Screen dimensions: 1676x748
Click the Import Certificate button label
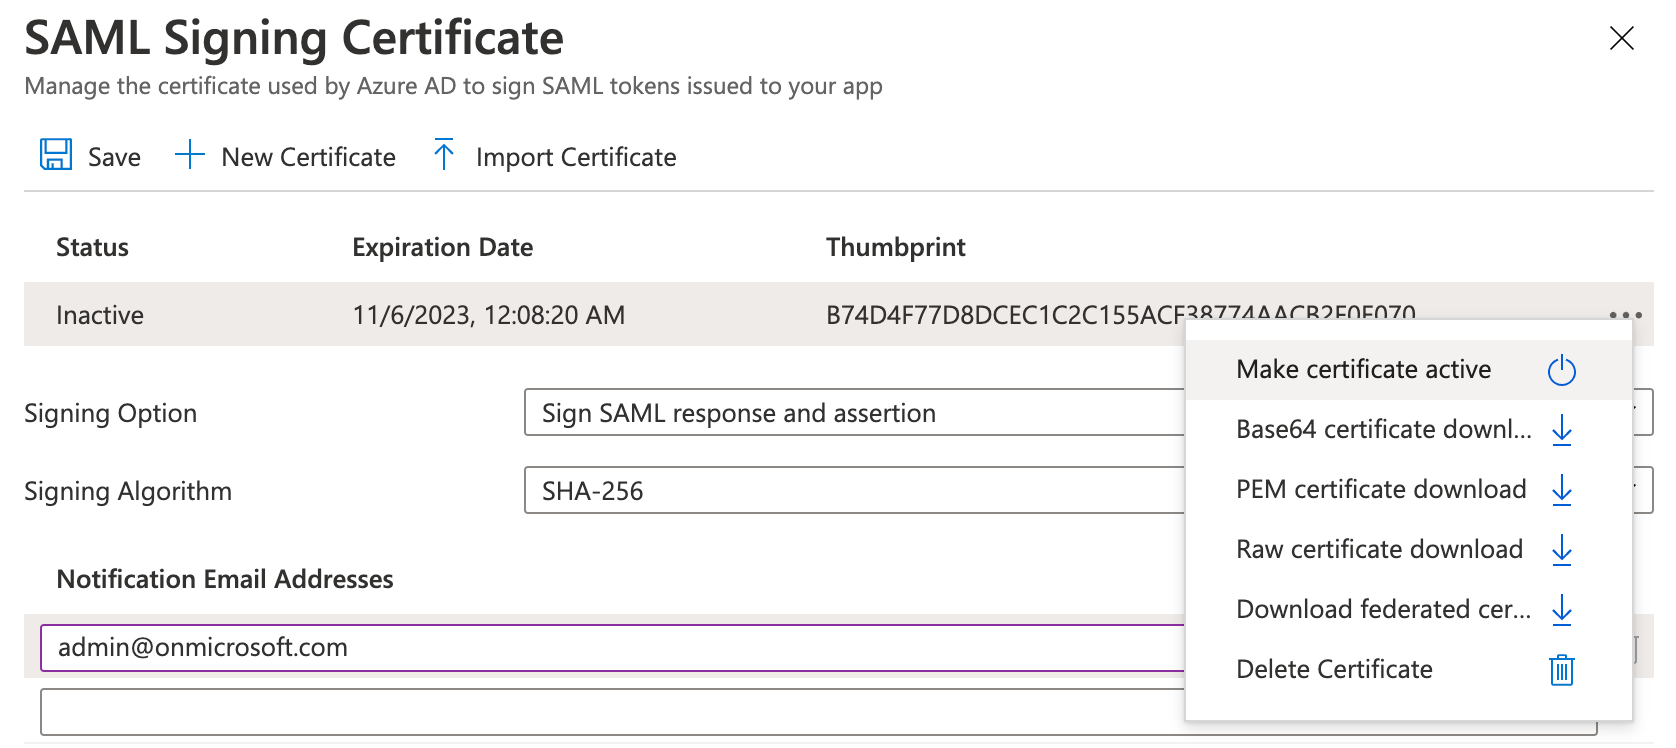point(576,157)
